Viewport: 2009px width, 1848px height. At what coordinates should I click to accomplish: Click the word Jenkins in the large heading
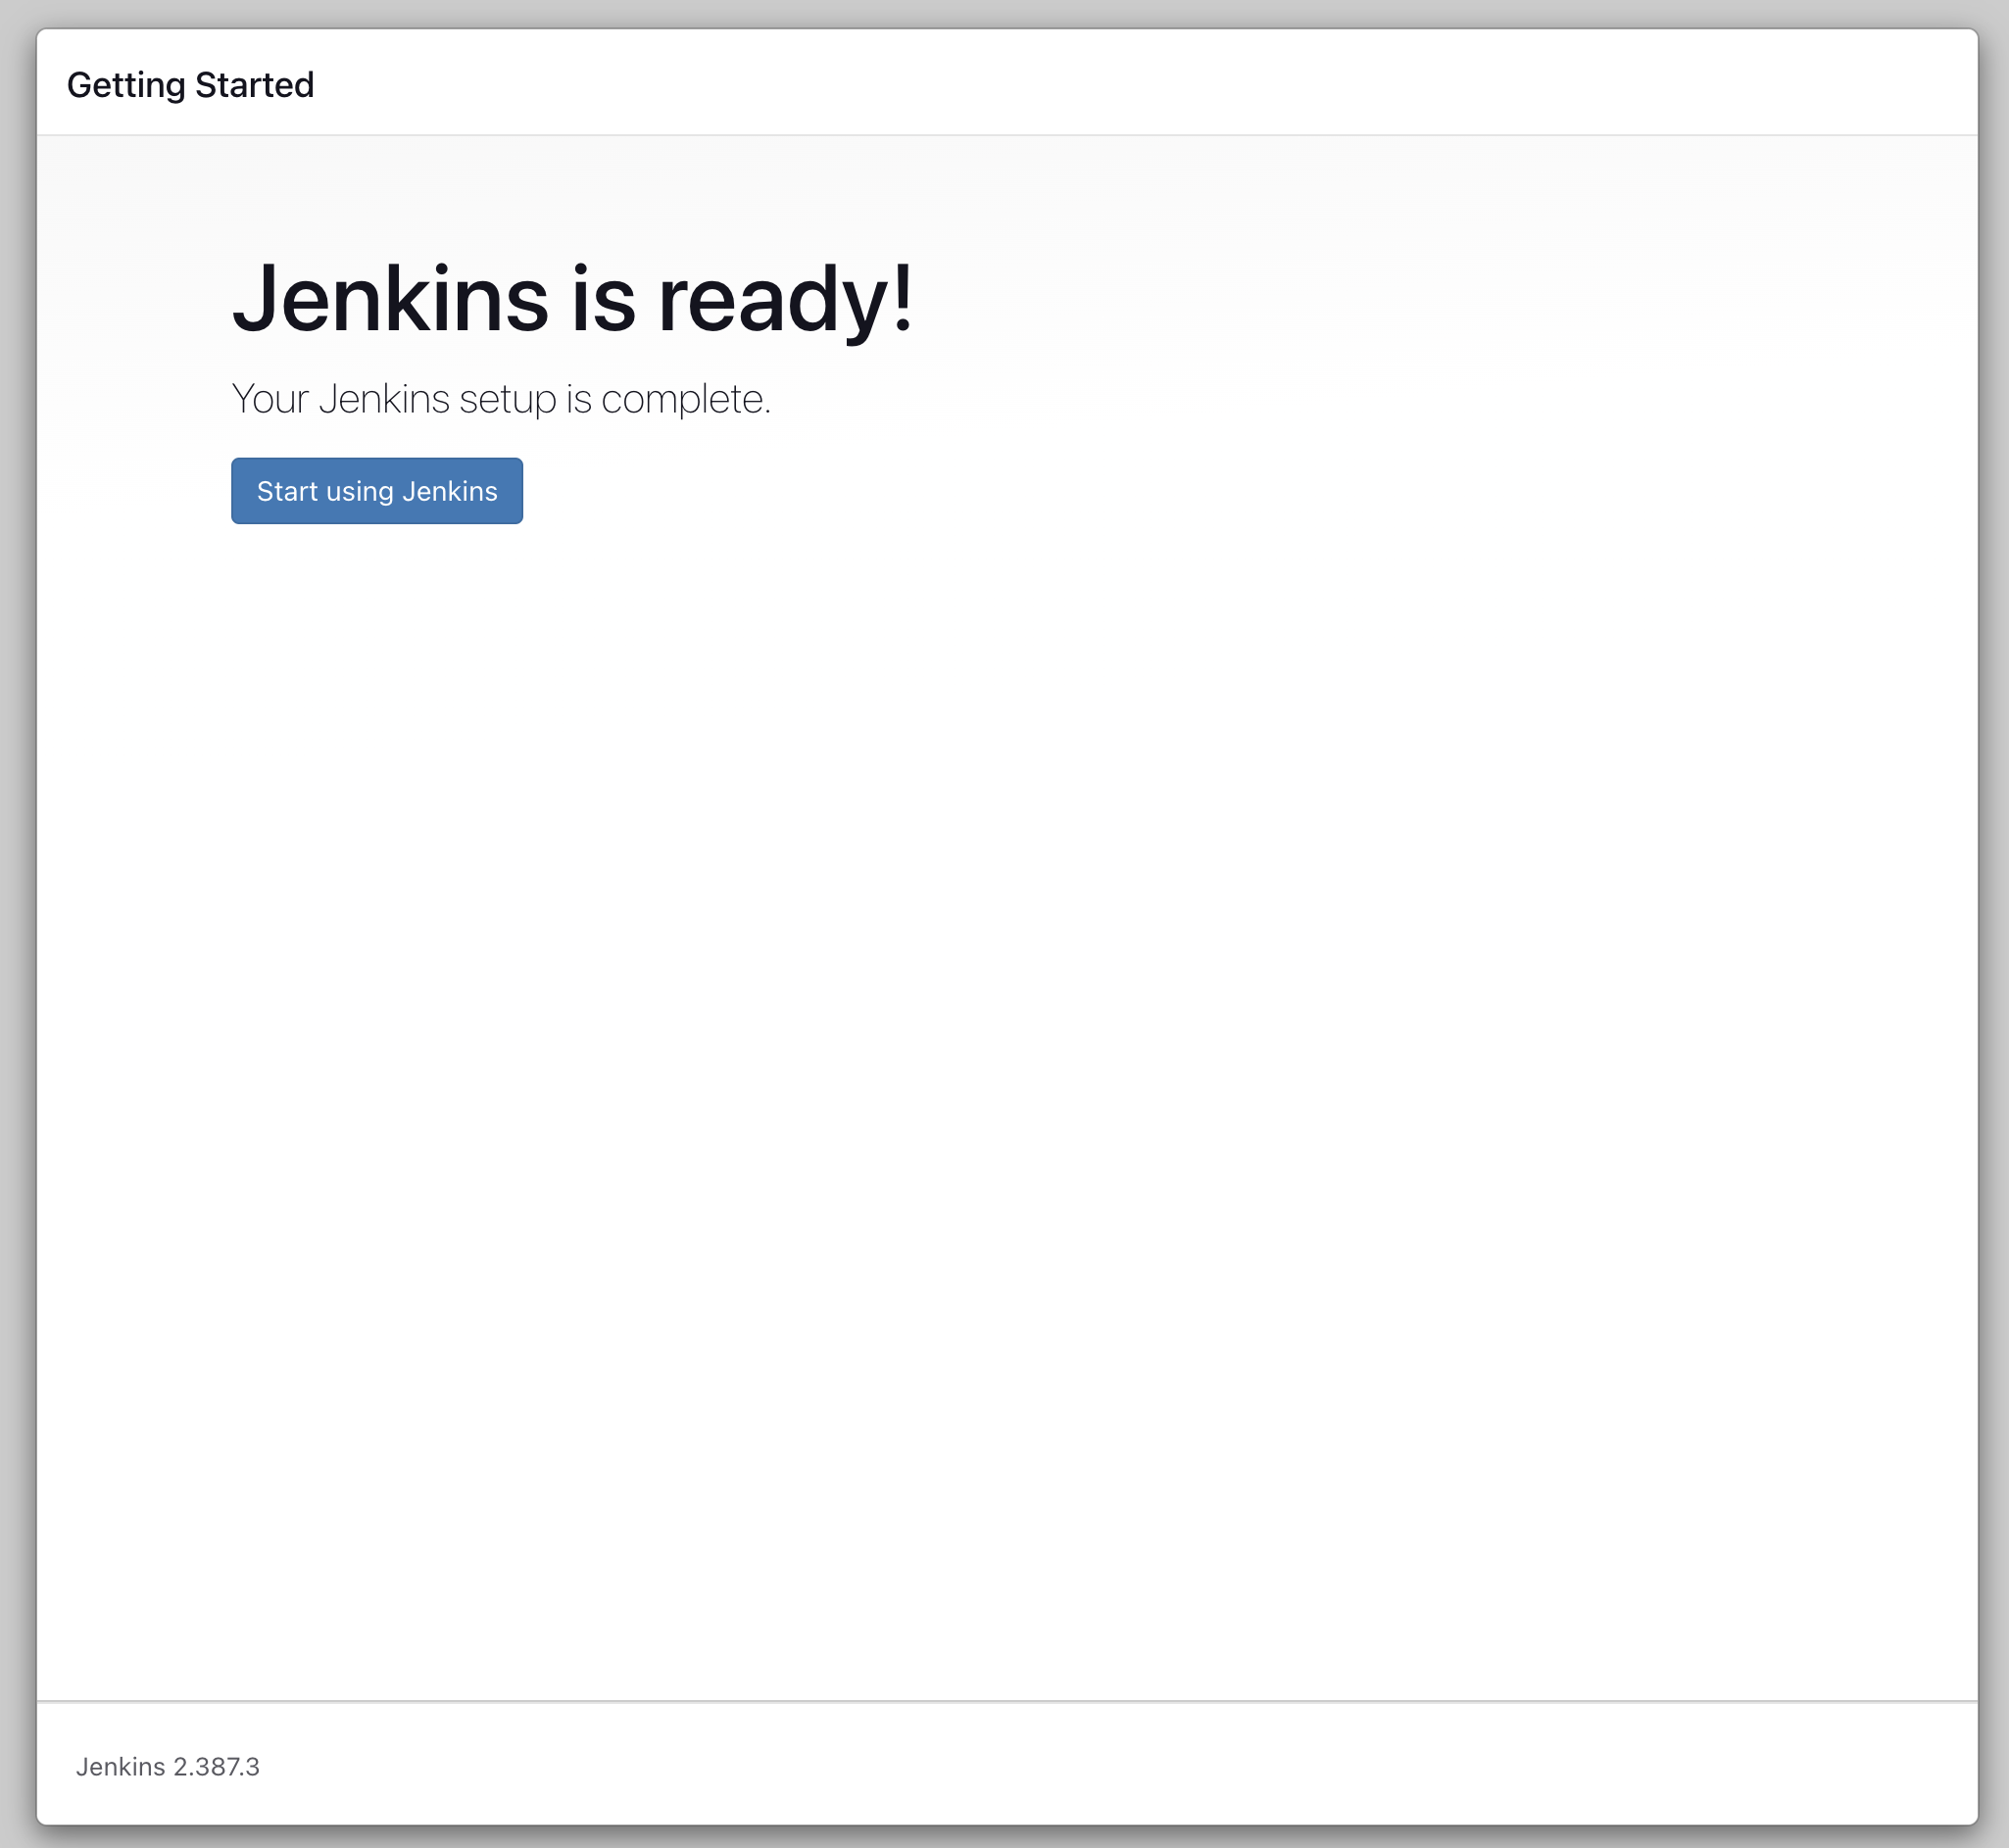(x=390, y=298)
